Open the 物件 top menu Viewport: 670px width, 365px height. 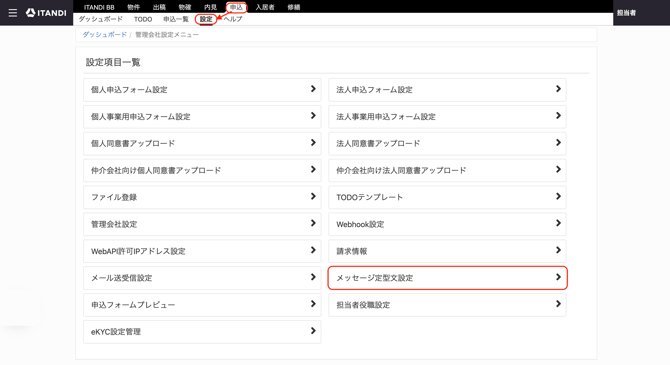click(133, 7)
